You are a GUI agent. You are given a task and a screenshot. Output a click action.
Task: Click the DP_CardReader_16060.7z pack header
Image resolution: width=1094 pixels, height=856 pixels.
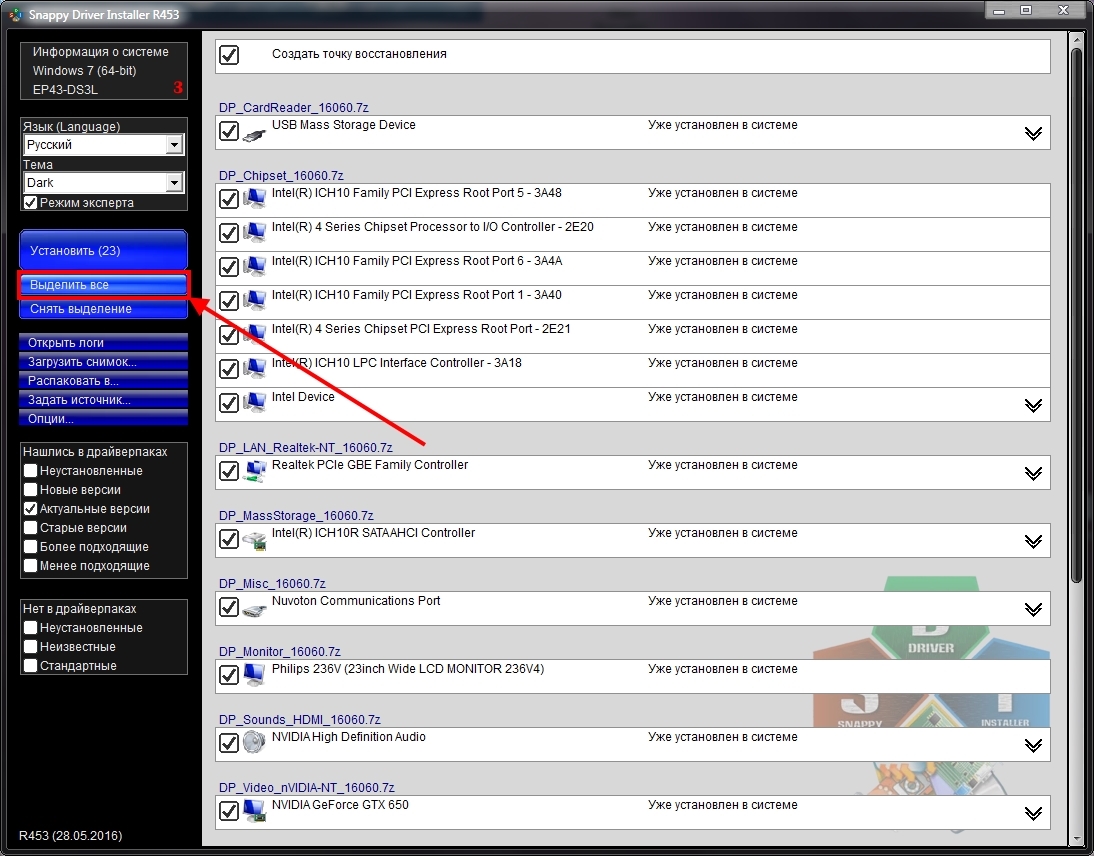(x=294, y=108)
